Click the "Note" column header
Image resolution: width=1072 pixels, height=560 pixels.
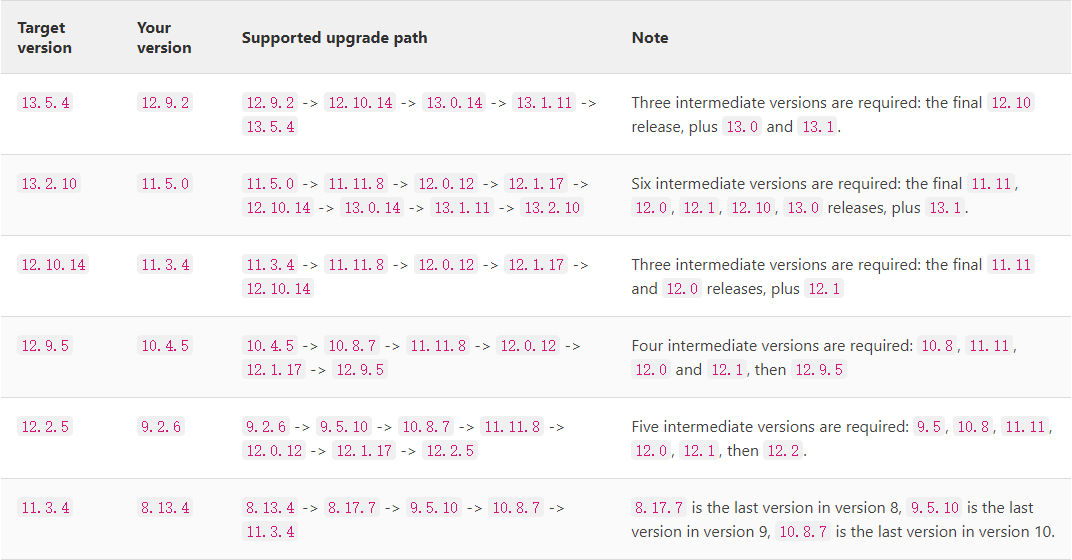click(649, 38)
